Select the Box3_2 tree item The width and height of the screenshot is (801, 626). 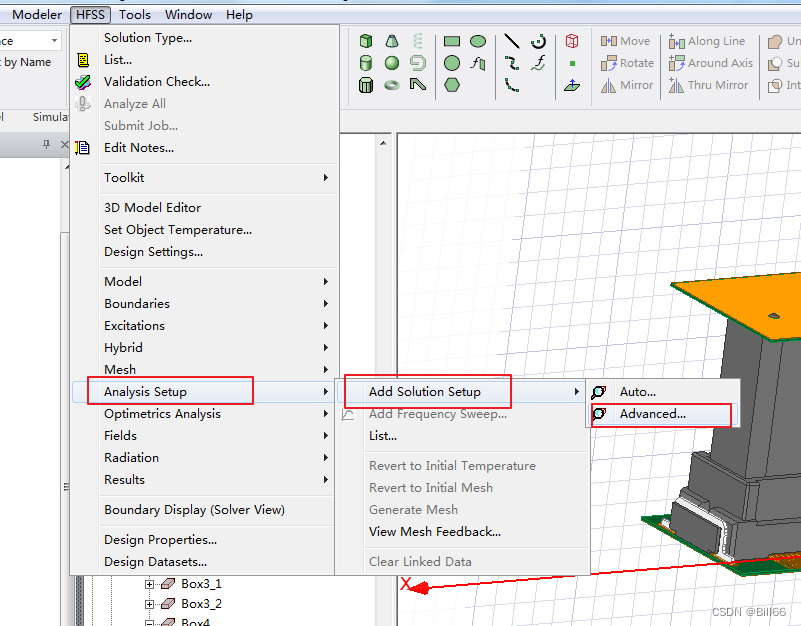click(201, 604)
